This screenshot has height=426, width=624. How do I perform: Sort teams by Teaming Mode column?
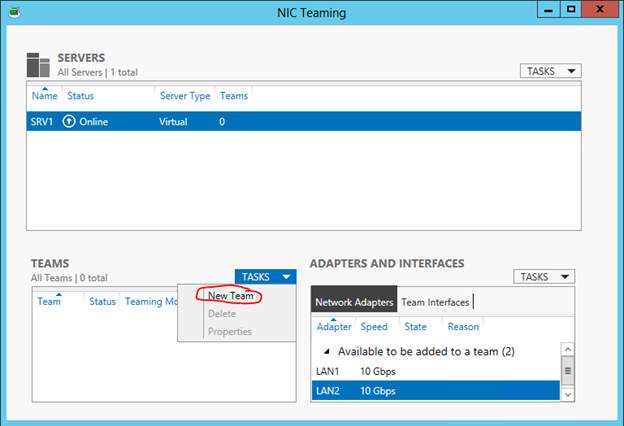151,301
